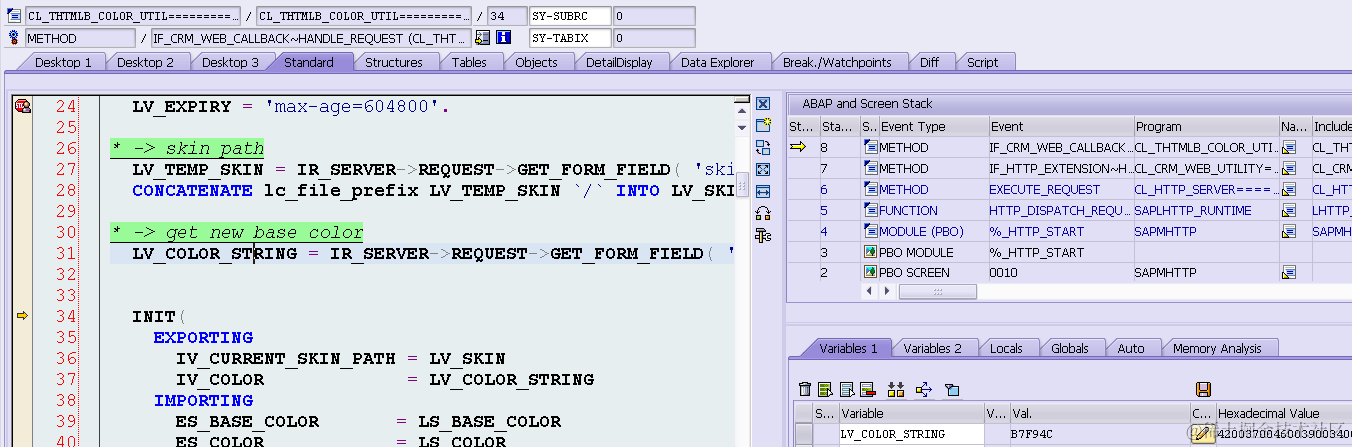Click the filter icon in Variables toolbar
1352x447 pixels.
[x=951, y=389]
